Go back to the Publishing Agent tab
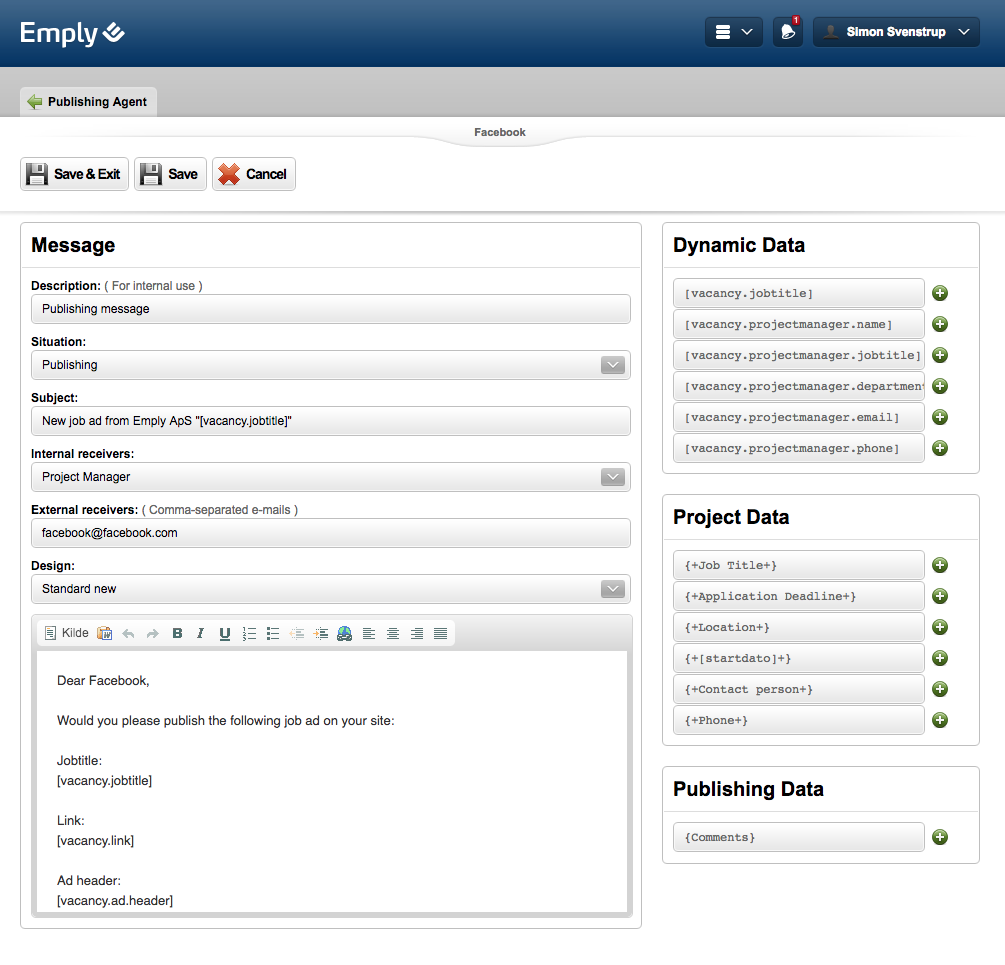 point(88,101)
